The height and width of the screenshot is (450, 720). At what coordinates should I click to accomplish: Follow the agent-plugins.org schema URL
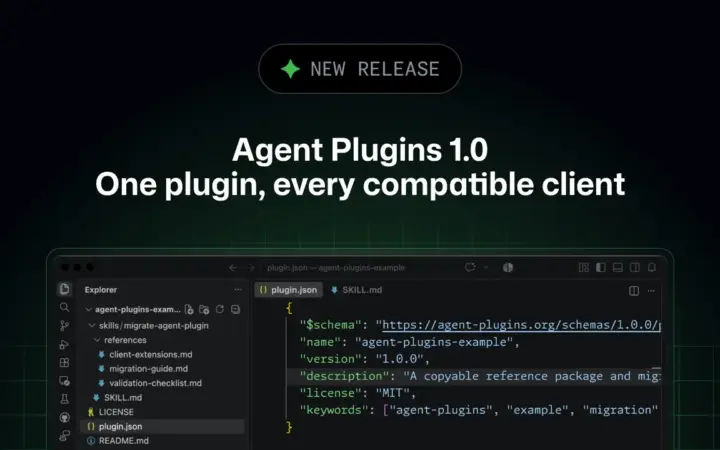pos(521,325)
